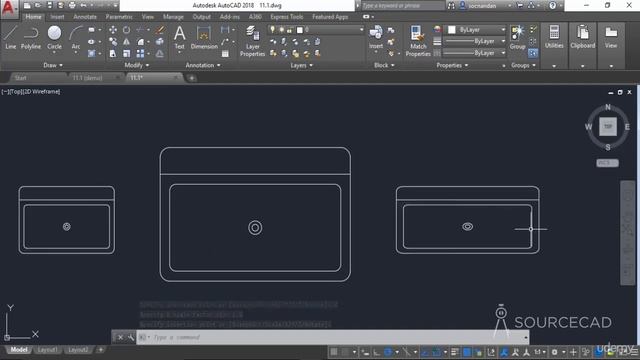Select the Polyline tool
This screenshot has width=640, height=360.
click(x=31, y=38)
